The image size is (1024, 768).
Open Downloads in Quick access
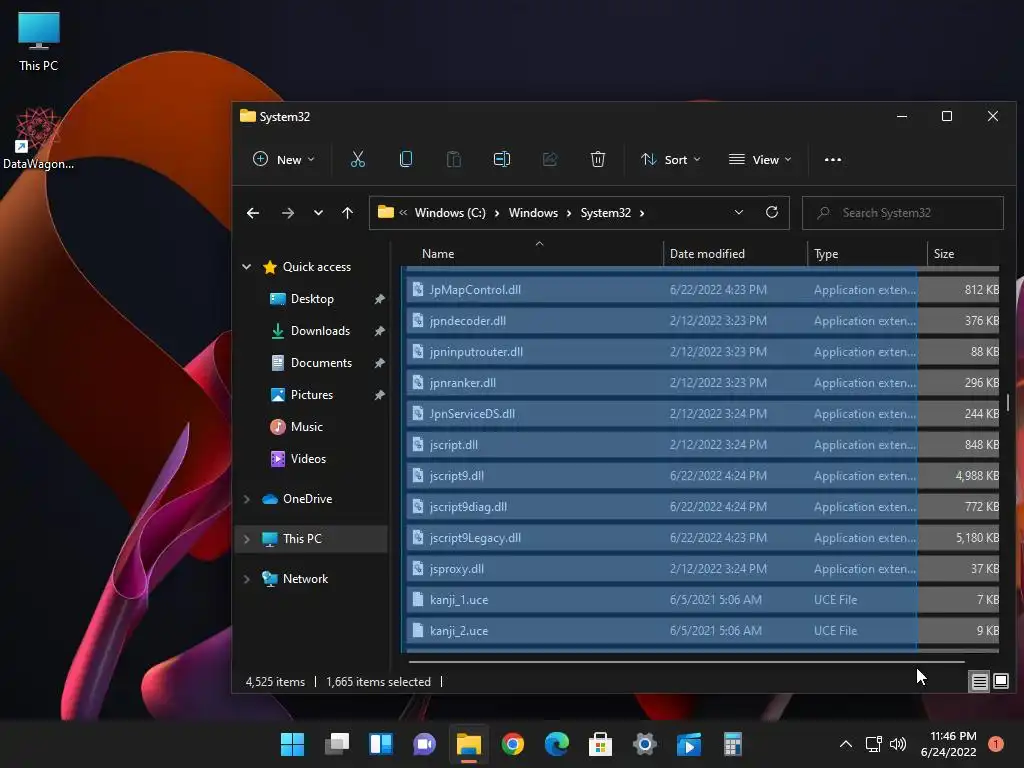320,330
